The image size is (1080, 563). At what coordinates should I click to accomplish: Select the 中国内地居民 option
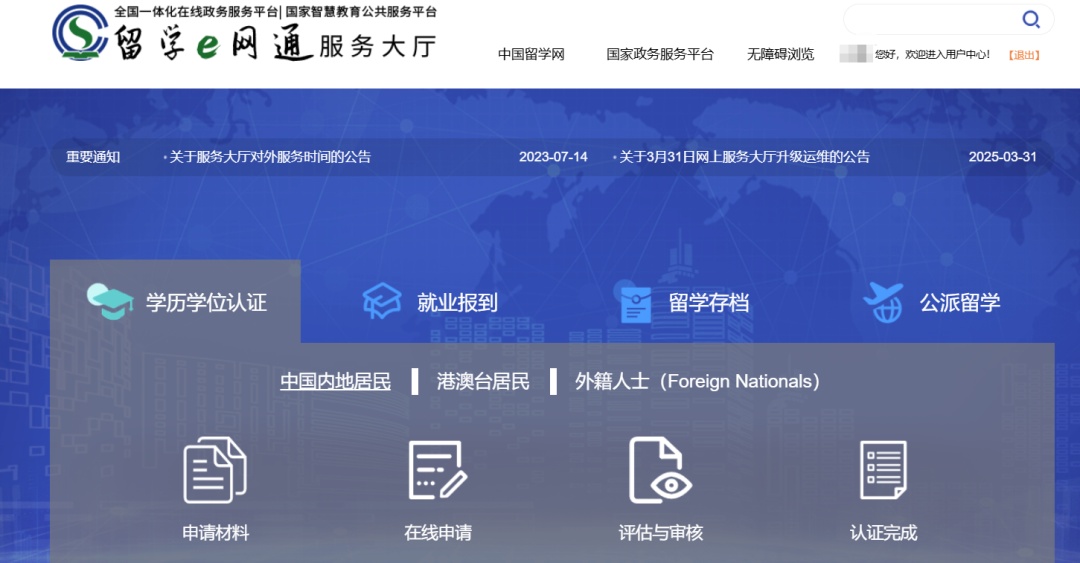335,381
